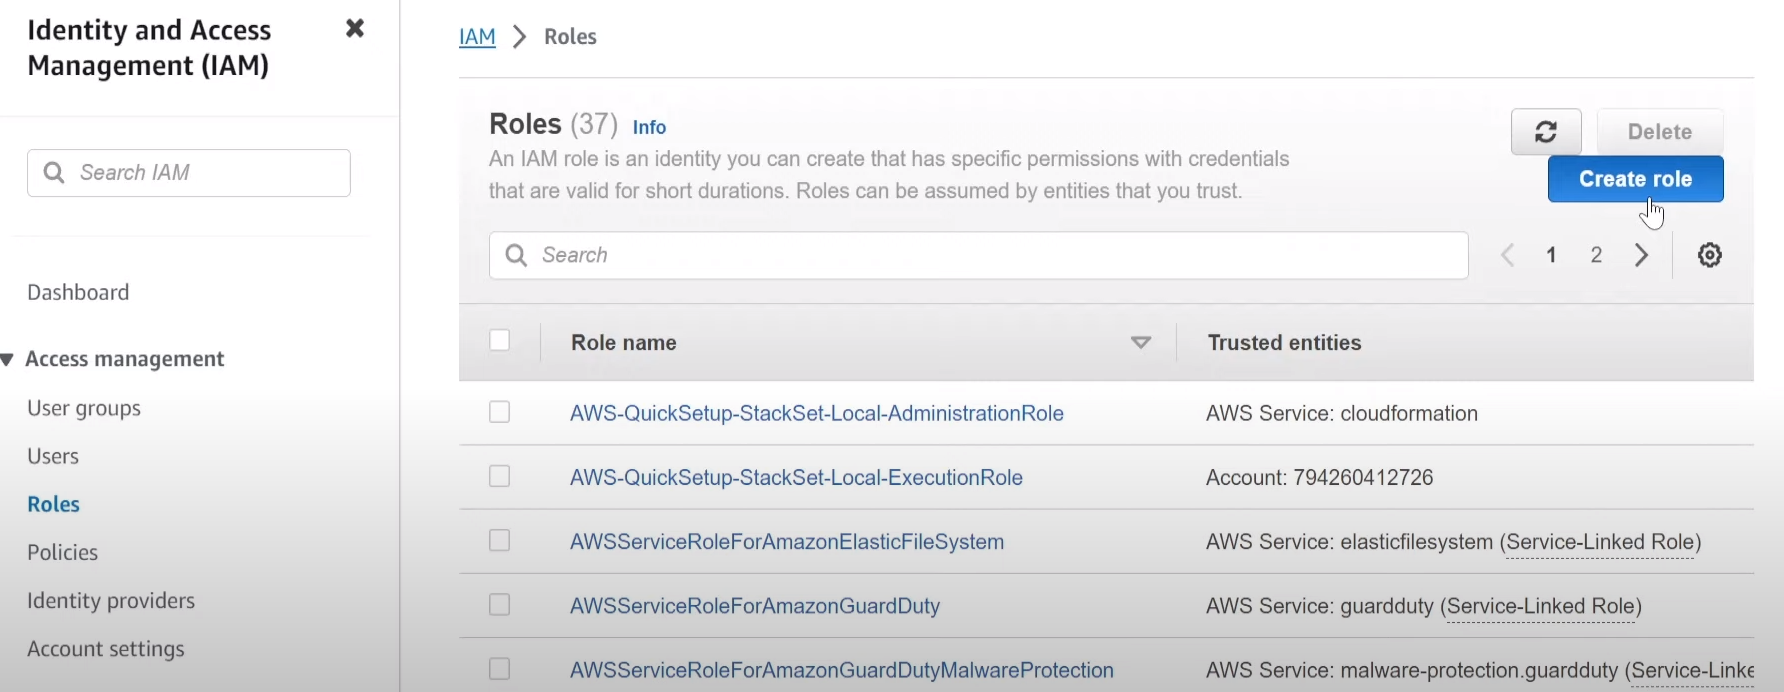Click the magnifier icon in roles search

click(x=516, y=255)
